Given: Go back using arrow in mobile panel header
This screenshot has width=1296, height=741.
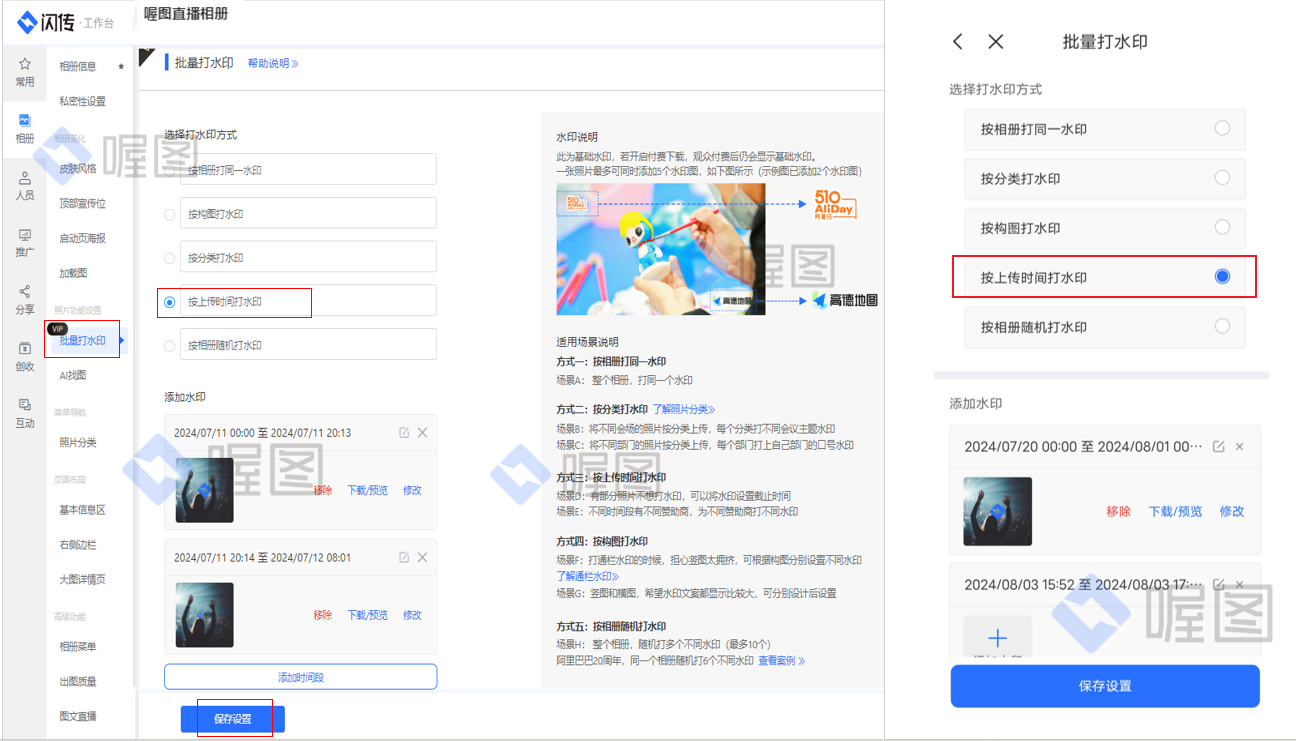Looking at the screenshot, I should pos(958,42).
